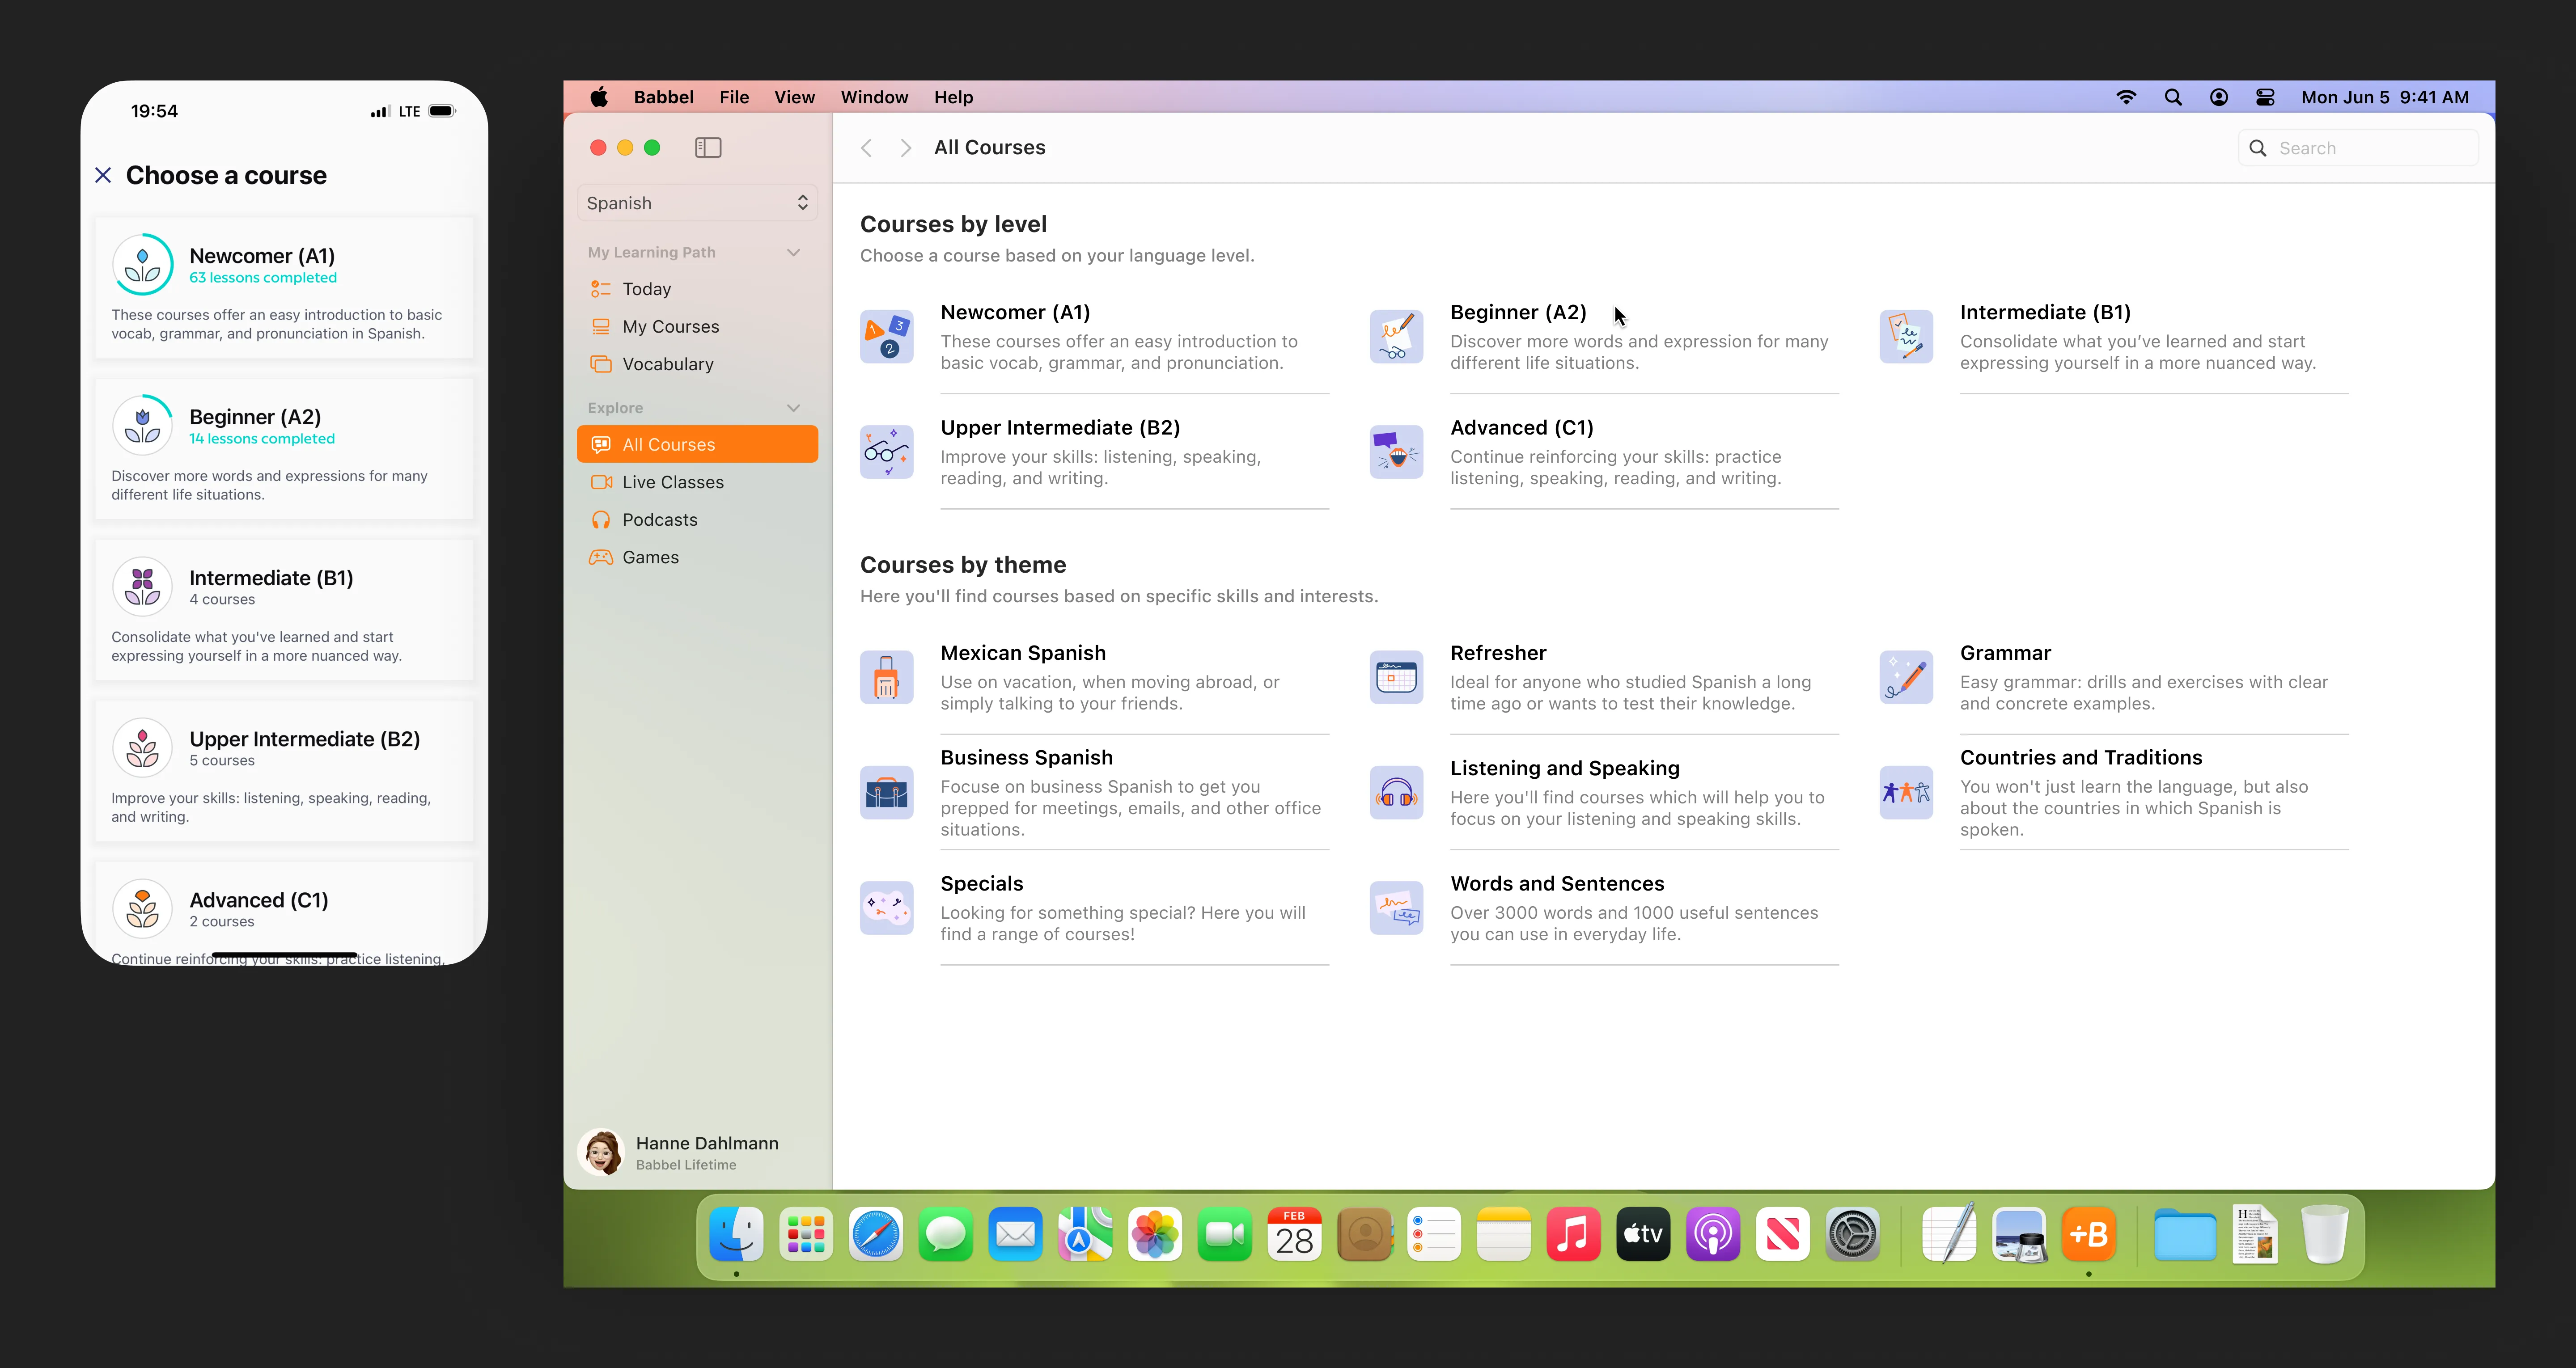Screen dimensions: 2576x1368
Task: Open Control Center in the menu bar
Action: [2265, 97]
